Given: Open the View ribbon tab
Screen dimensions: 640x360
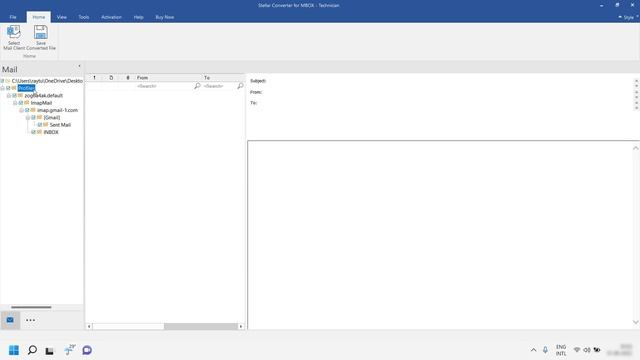Looking at the screenshot, I should [x=62, y=17].
